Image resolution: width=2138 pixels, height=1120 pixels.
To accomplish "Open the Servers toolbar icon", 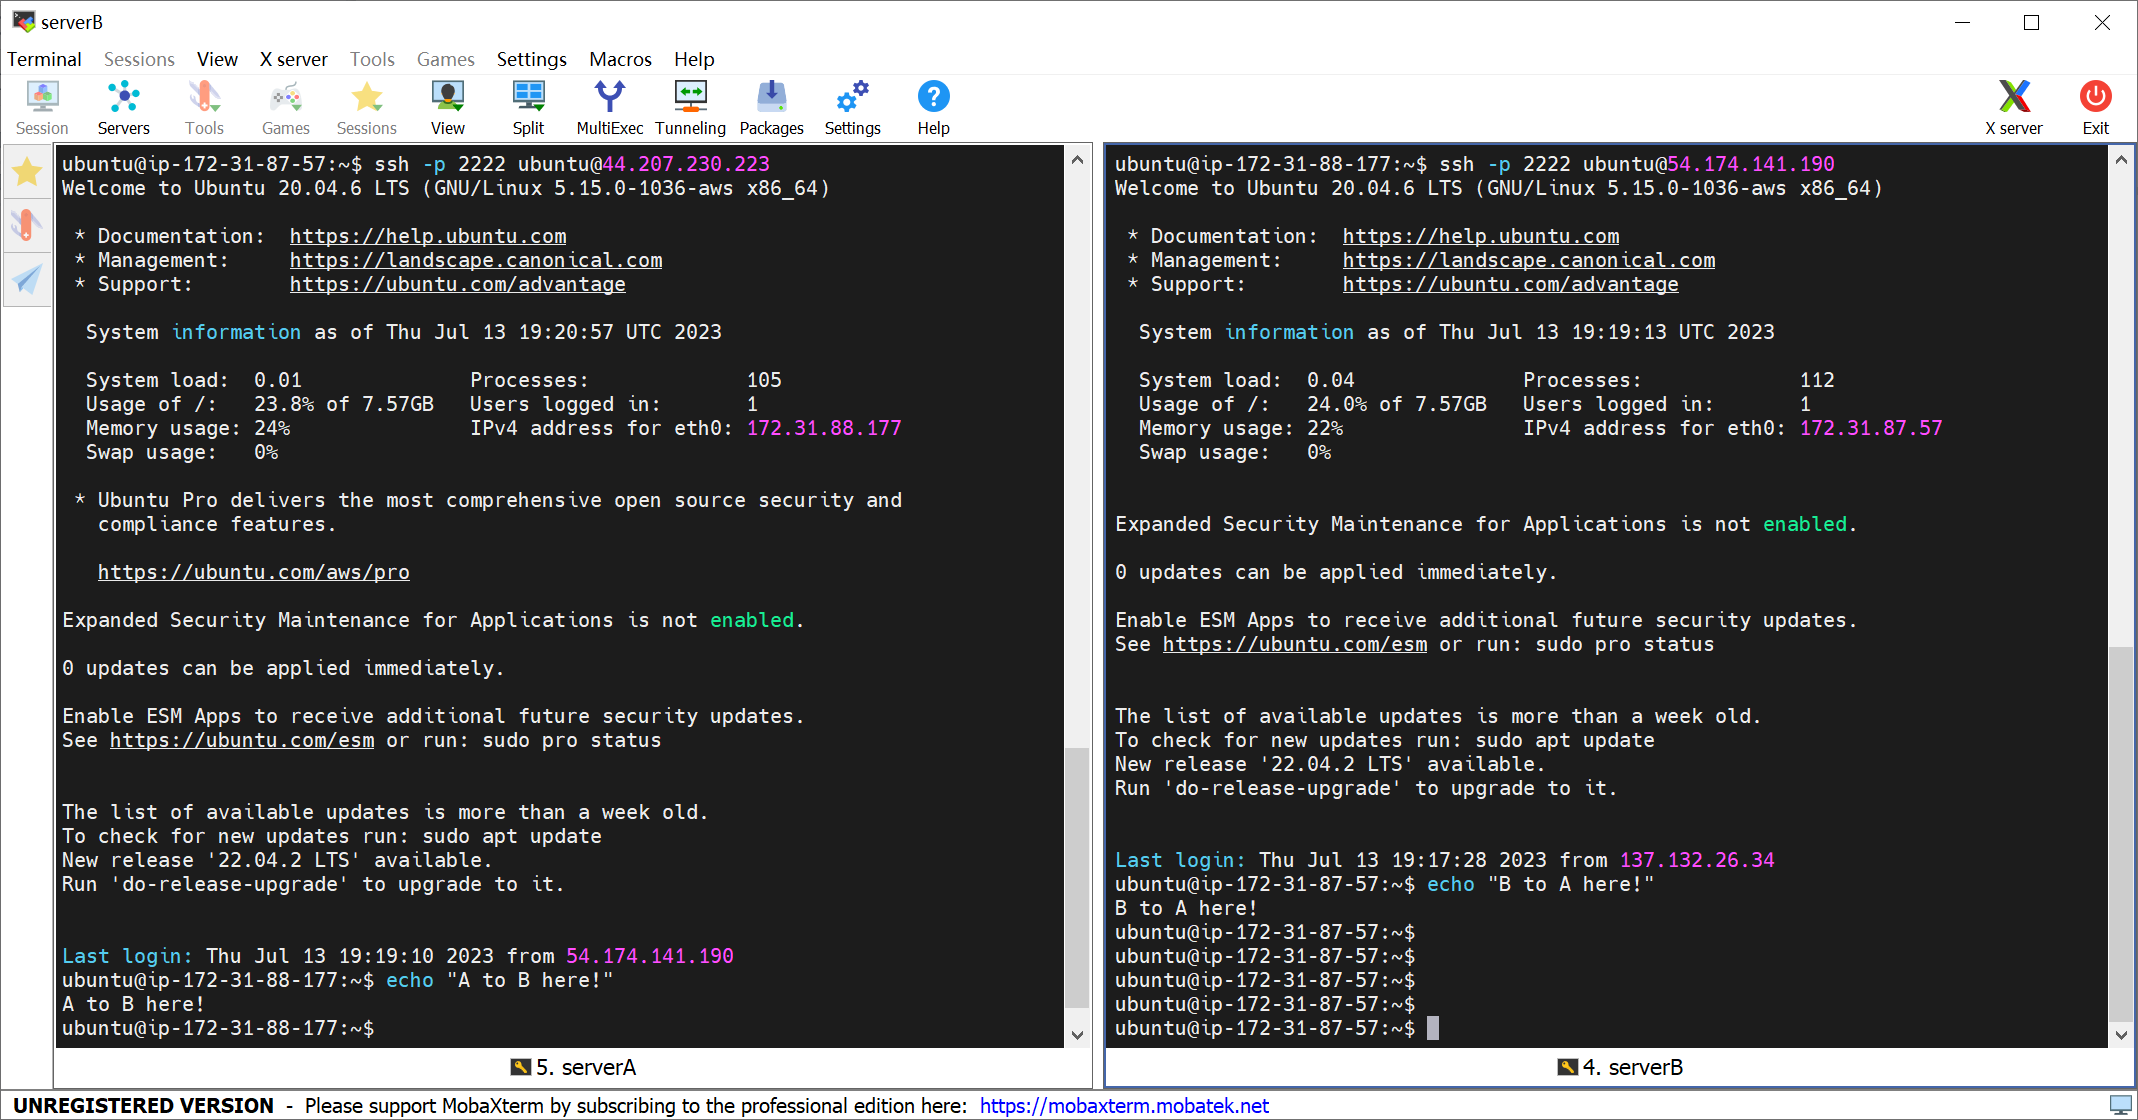I will click(x=124, y=108).
